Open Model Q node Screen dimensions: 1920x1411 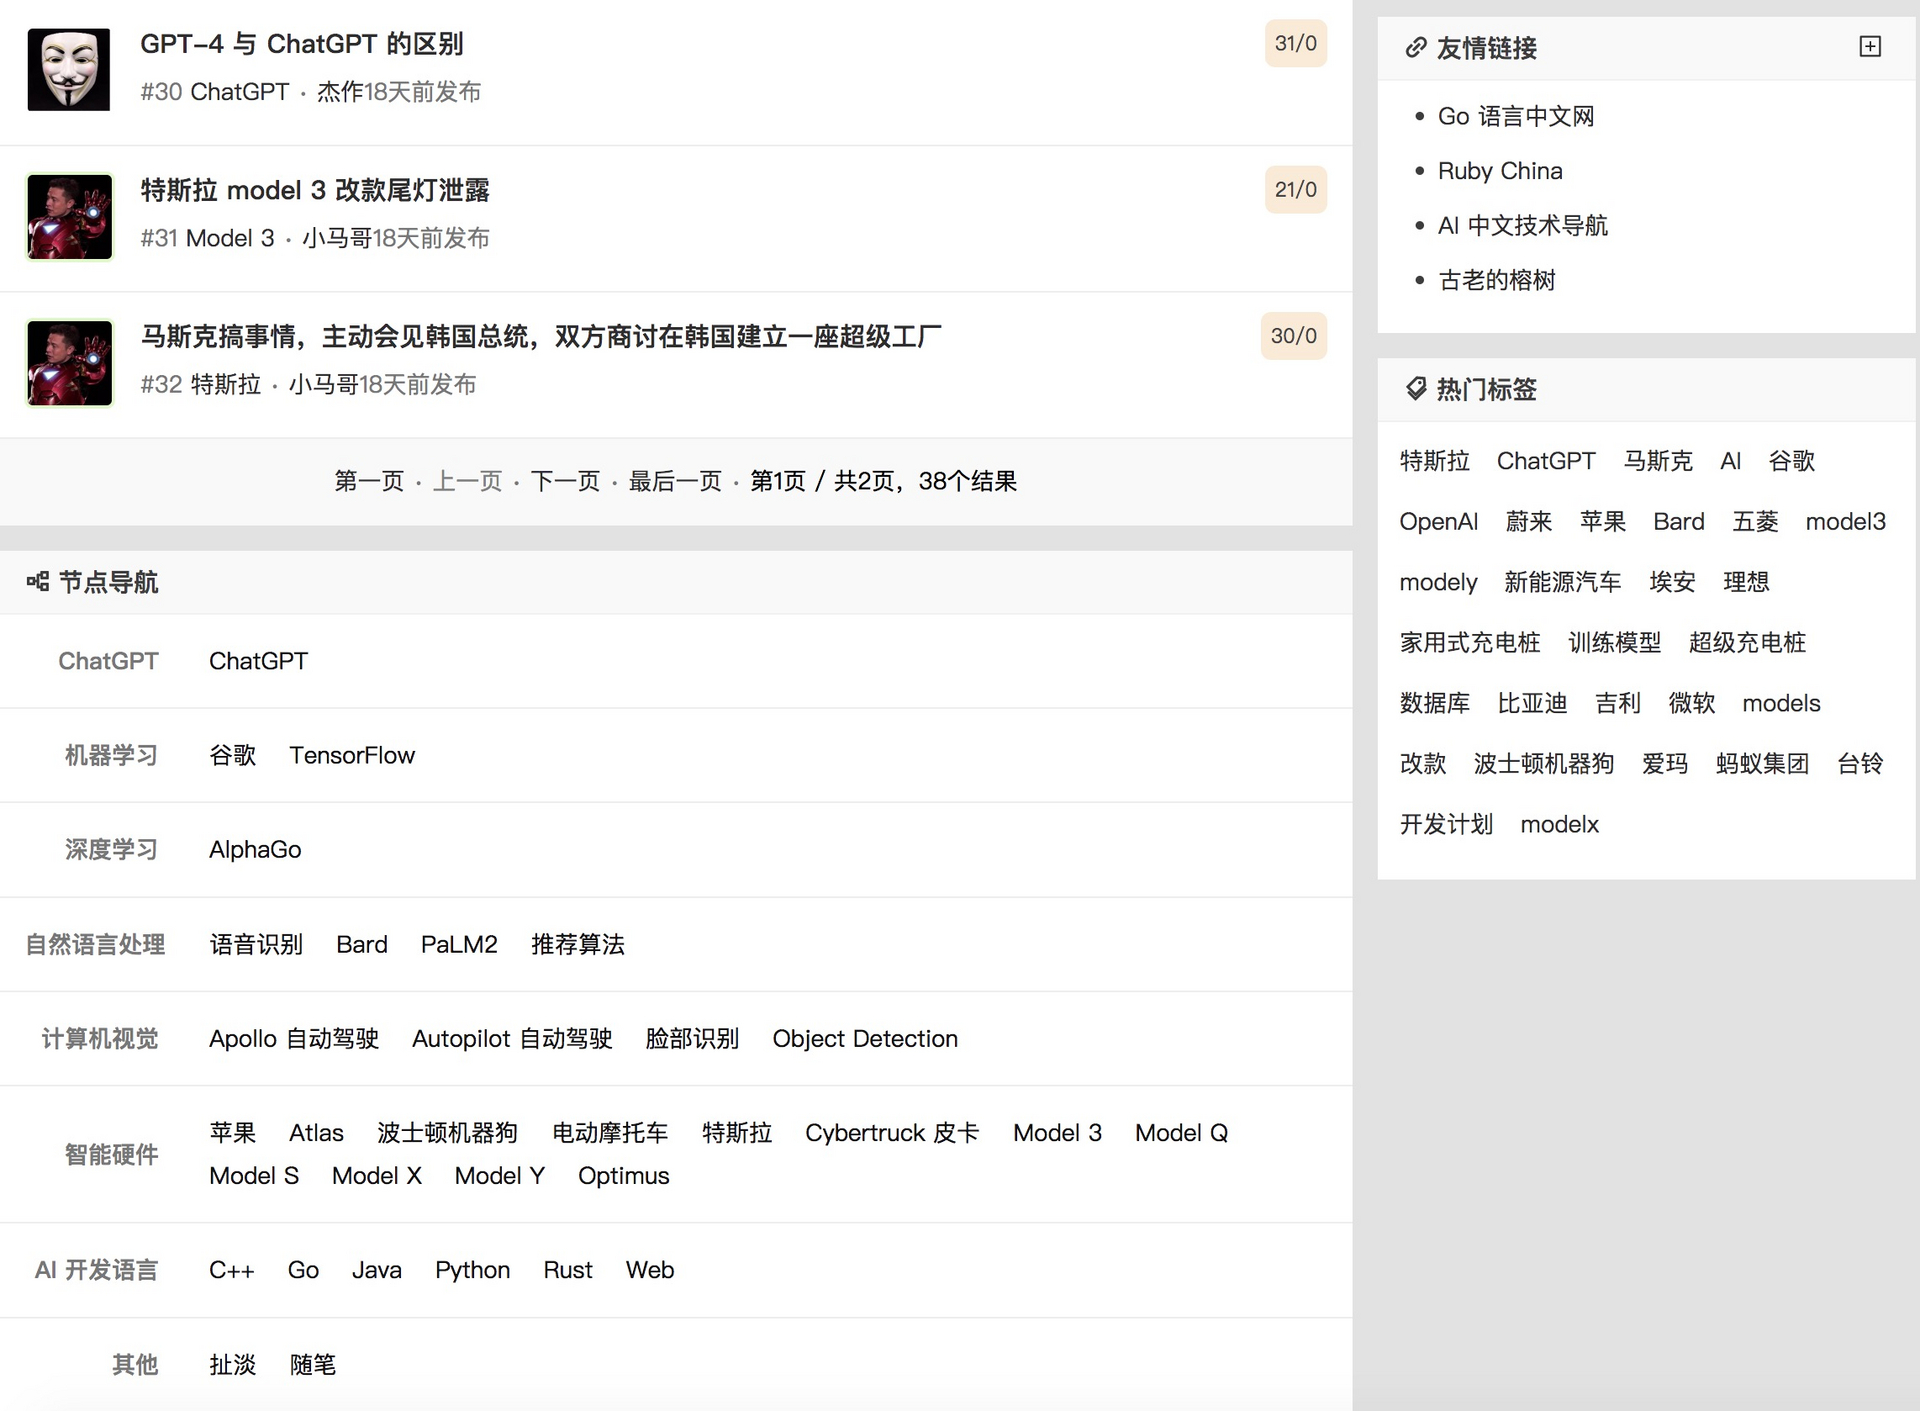pyautogui.click(x=1181, y=1133)
